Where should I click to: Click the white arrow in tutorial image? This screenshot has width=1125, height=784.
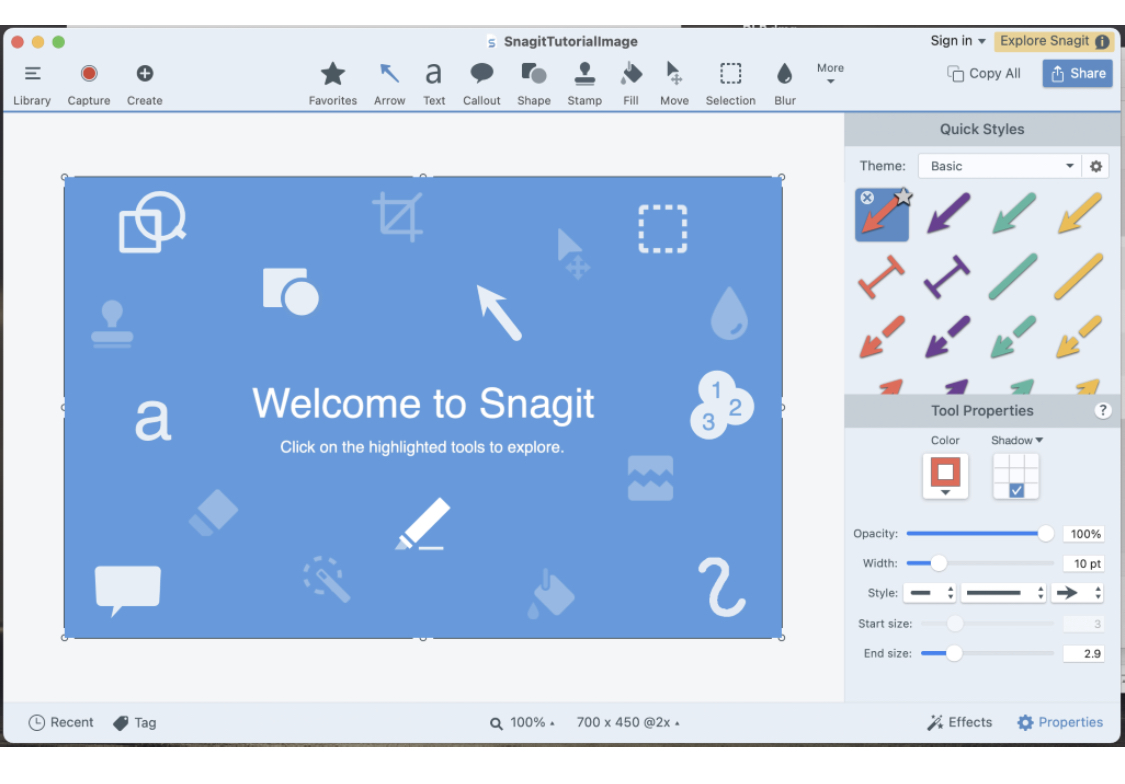pyautogui.click(x=499, y=312)
